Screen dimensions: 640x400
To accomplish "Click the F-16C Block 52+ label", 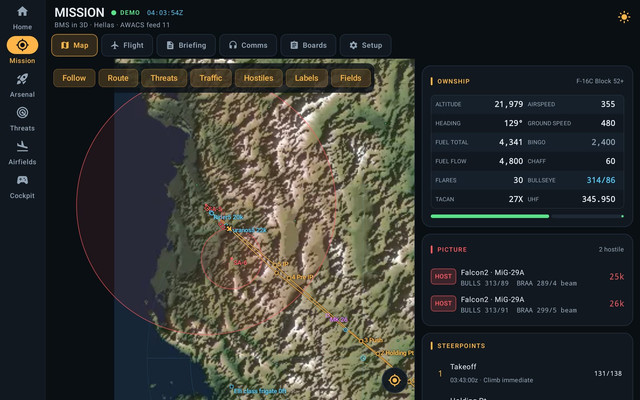I will (x=600, y=81).
